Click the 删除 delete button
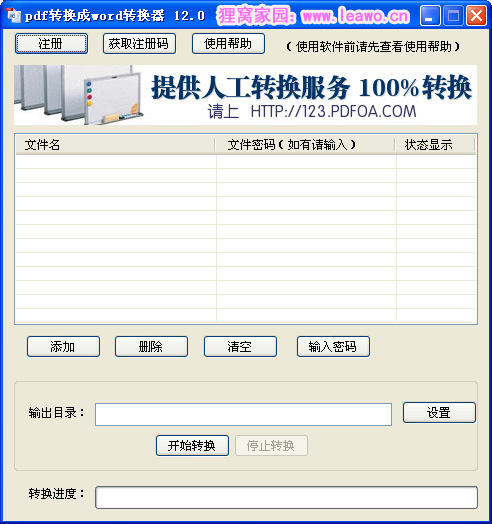 pyautogui.click(x=151, y=347)
